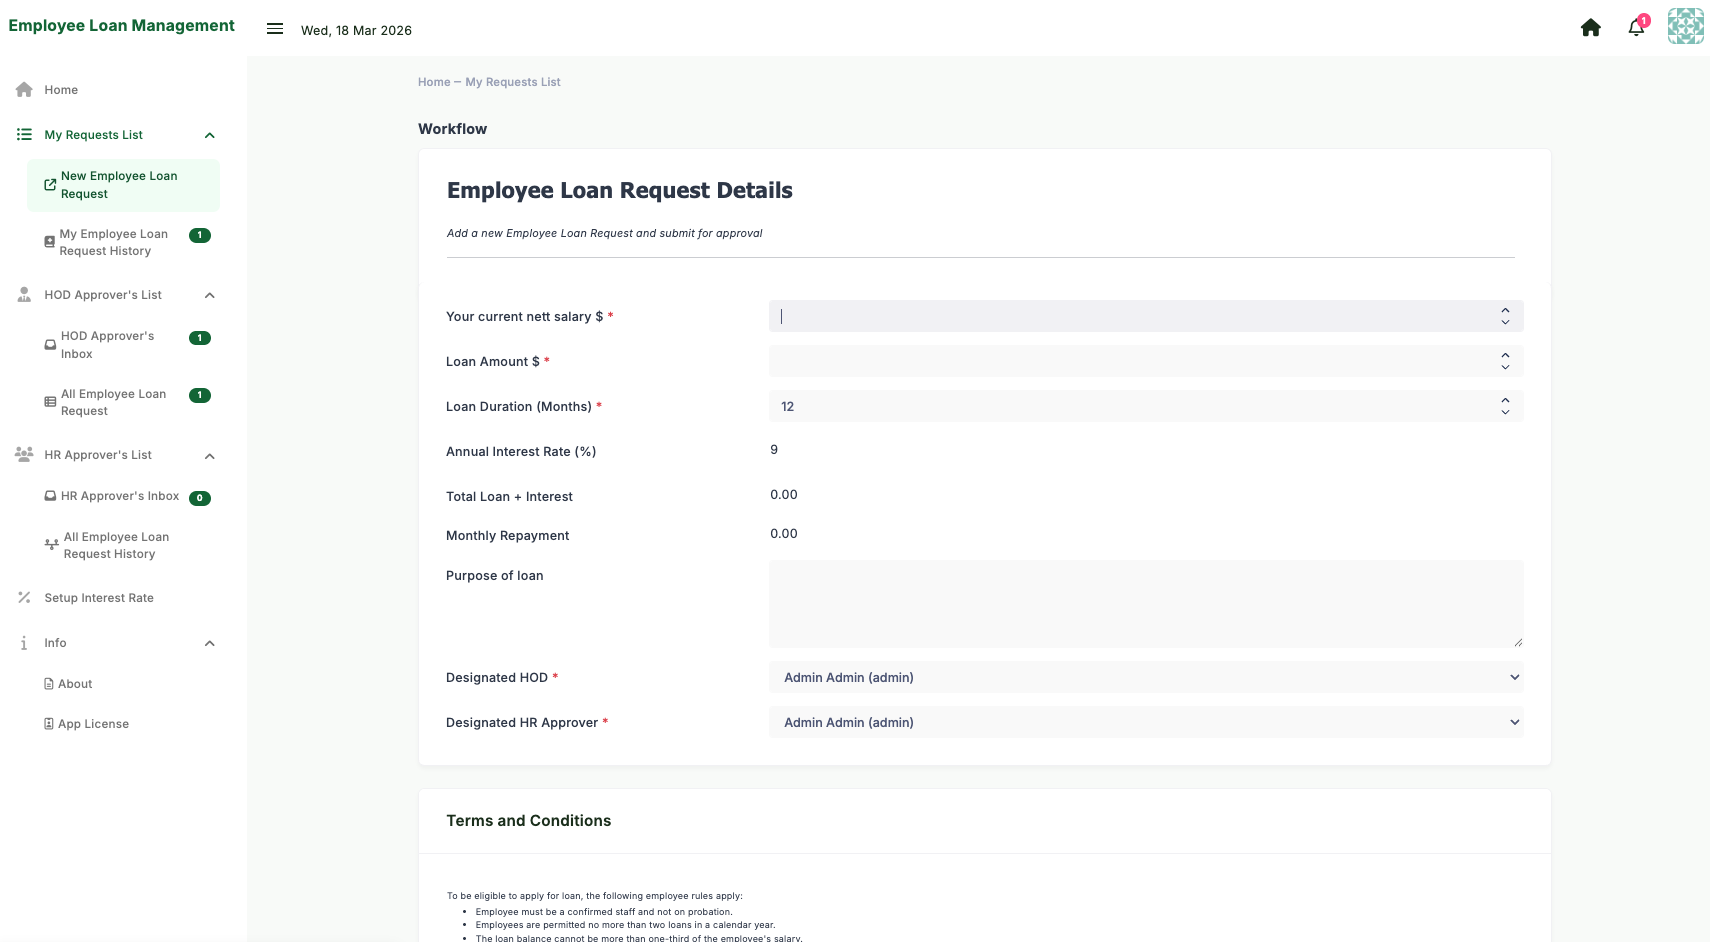Click the App License document icon
This screenshot has width=1710, height=942.
tap(49, 724)
